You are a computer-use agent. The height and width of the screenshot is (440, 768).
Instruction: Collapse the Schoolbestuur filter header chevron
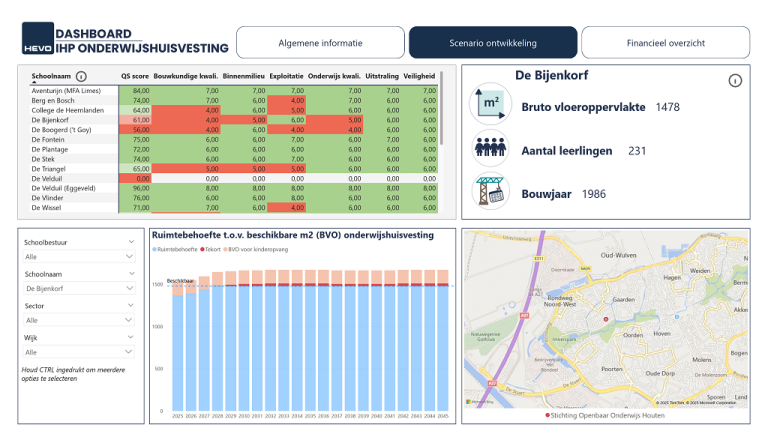pyautogui.click(x=131, y=242)
